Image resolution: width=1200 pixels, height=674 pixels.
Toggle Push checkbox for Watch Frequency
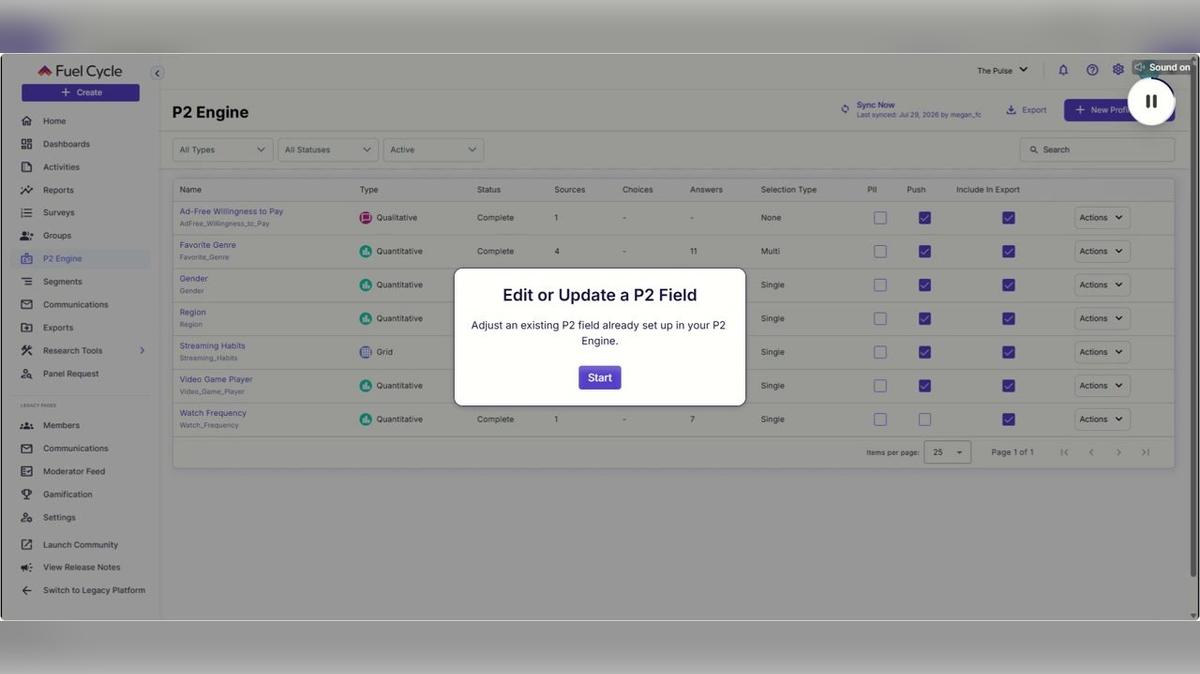point(925,420)
